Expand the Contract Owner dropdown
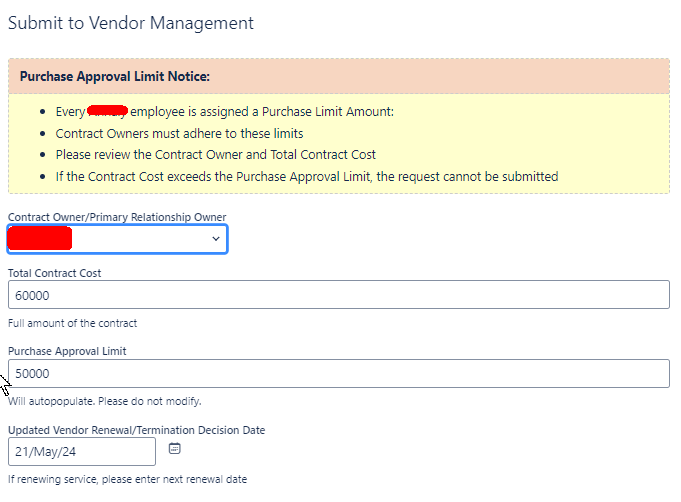Viewport: 681px width, 502px height. [x=117, y=239]
